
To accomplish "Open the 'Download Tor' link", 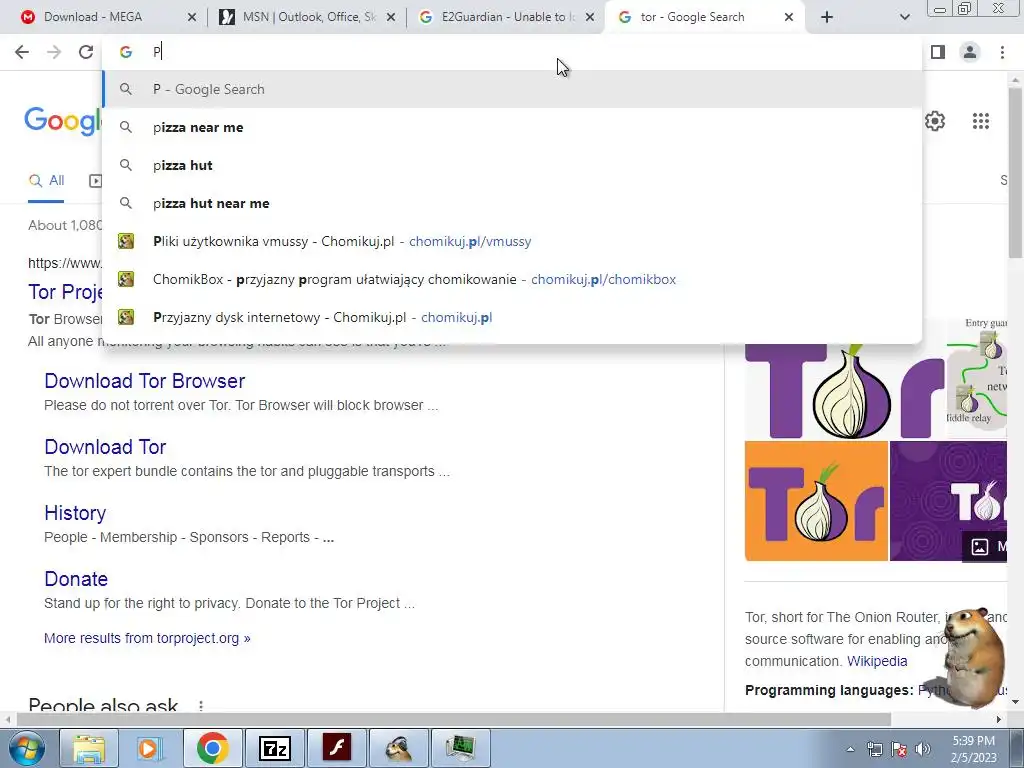I will [x=105, y=447].
